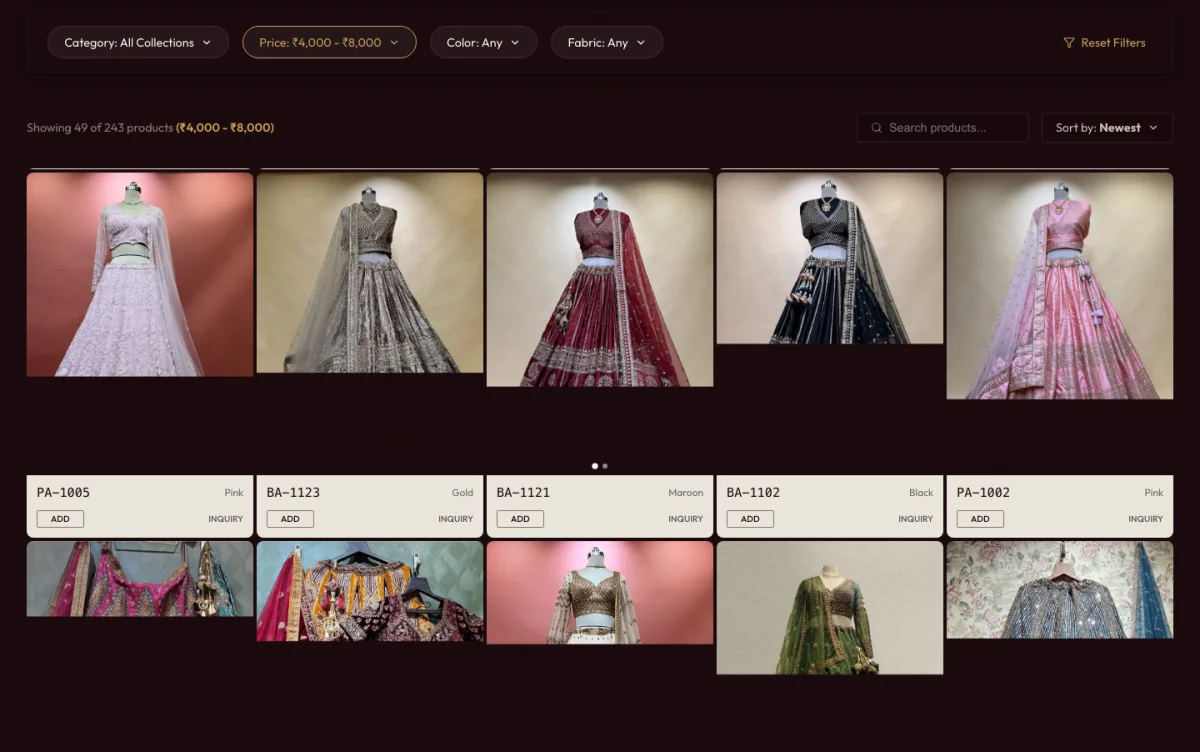Click the Showing 49 of 243 products text

click(100, 128)
